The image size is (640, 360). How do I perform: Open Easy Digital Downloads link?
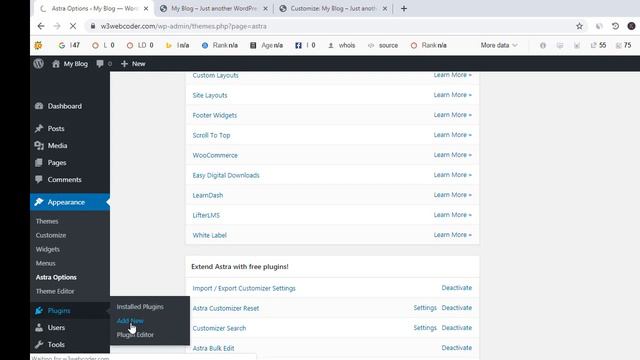click(x=226, y=176)
